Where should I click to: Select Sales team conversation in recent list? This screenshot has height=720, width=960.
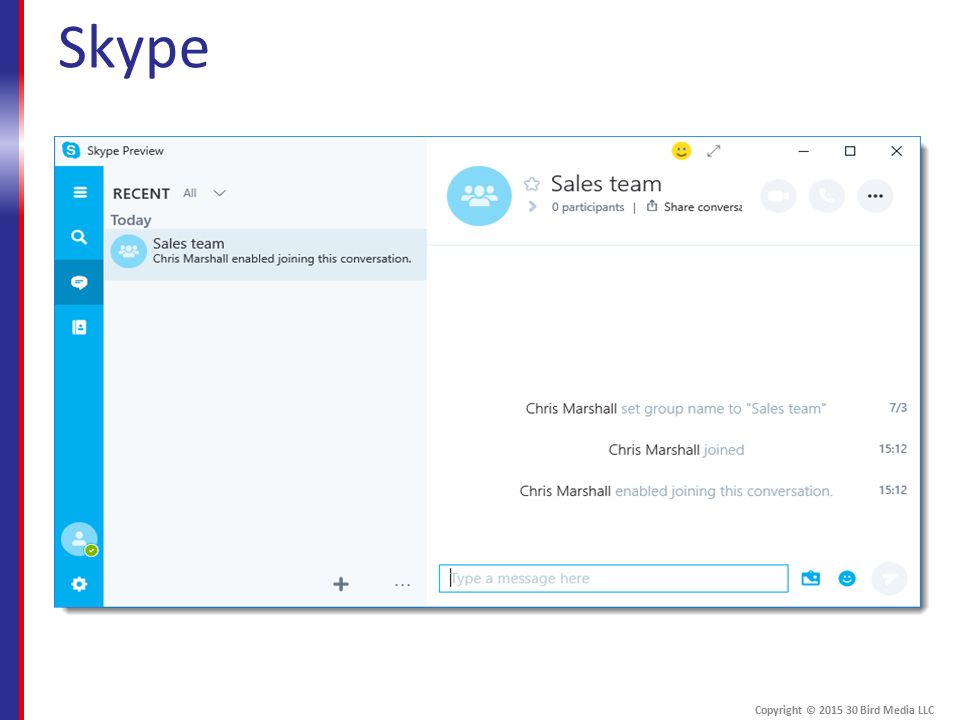(265, 254)
